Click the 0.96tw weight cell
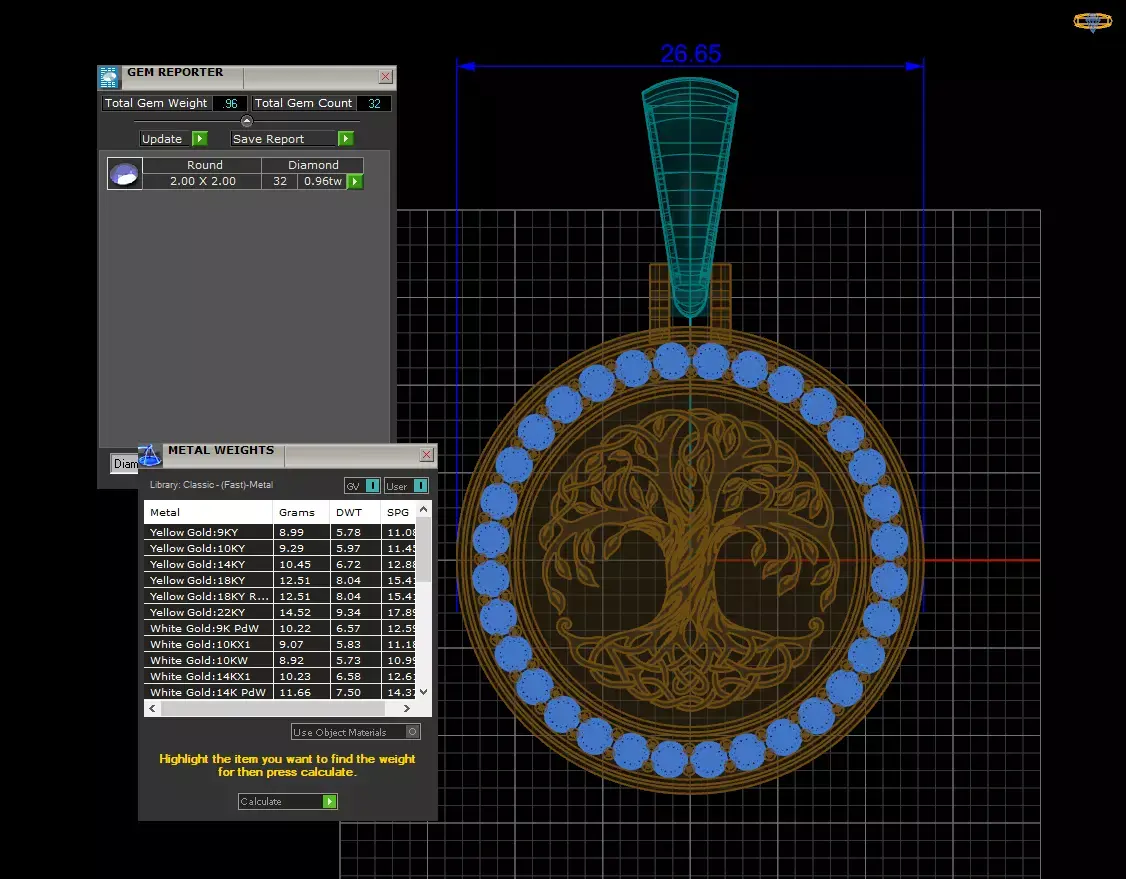This screenshot has height=879, width=1126. tap(322, 182)
